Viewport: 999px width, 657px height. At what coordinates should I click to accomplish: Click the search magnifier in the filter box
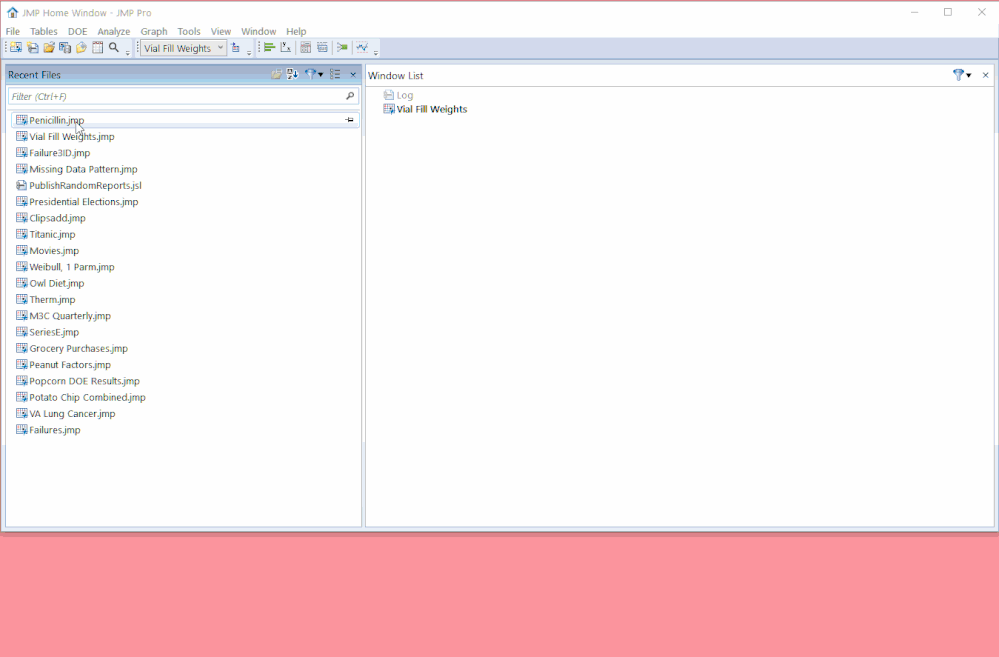click(x=350, y=96)
